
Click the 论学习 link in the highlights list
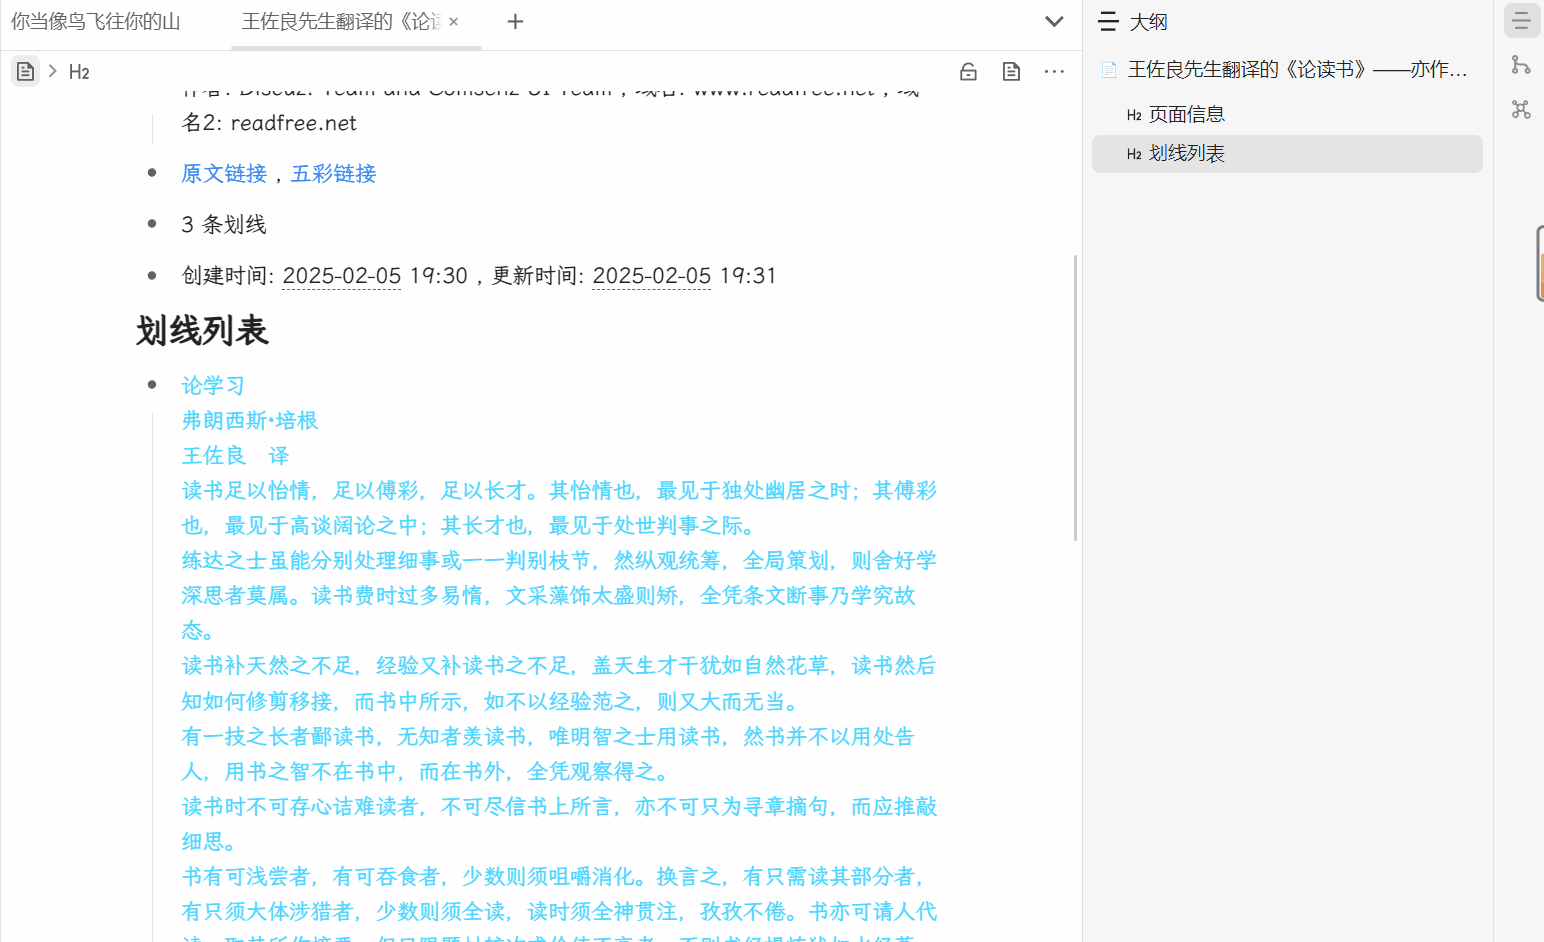(212, 384)
